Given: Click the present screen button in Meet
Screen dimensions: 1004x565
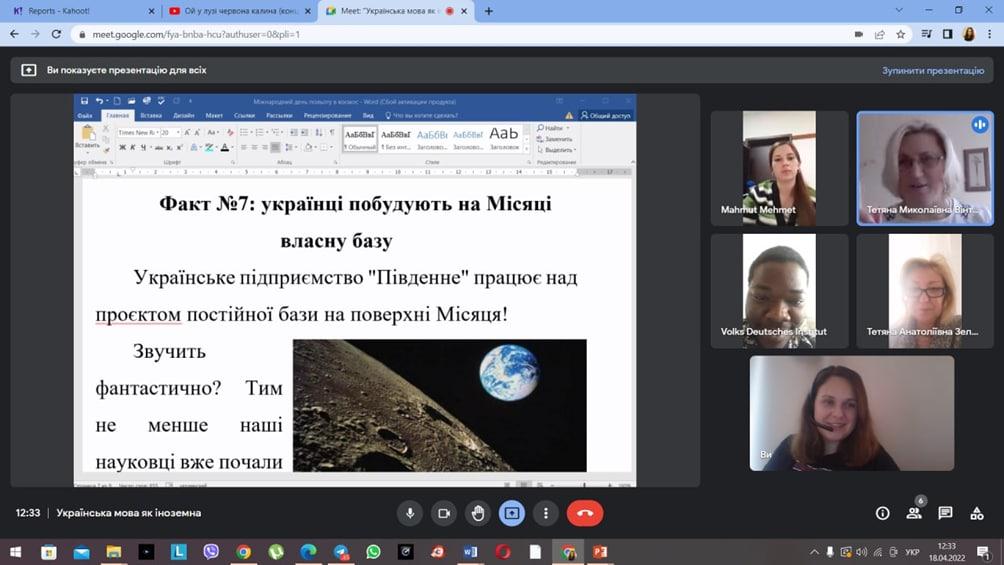Looking at the screenshot, I should coord(512,513).
